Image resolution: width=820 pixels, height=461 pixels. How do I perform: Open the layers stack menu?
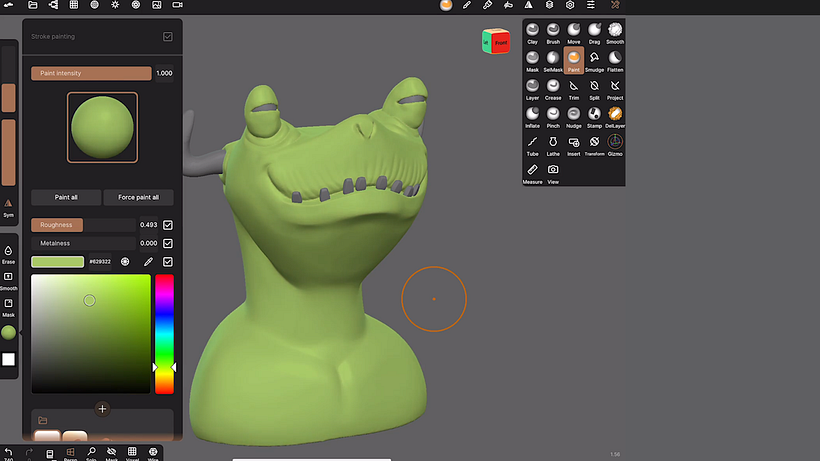(x=549, y=5)
